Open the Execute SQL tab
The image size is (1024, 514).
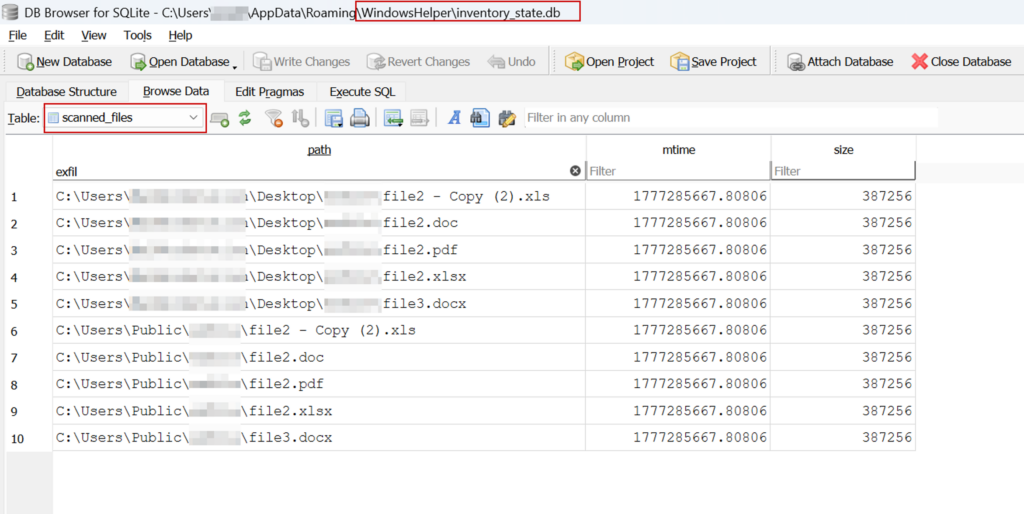click(x=362, y=92)
